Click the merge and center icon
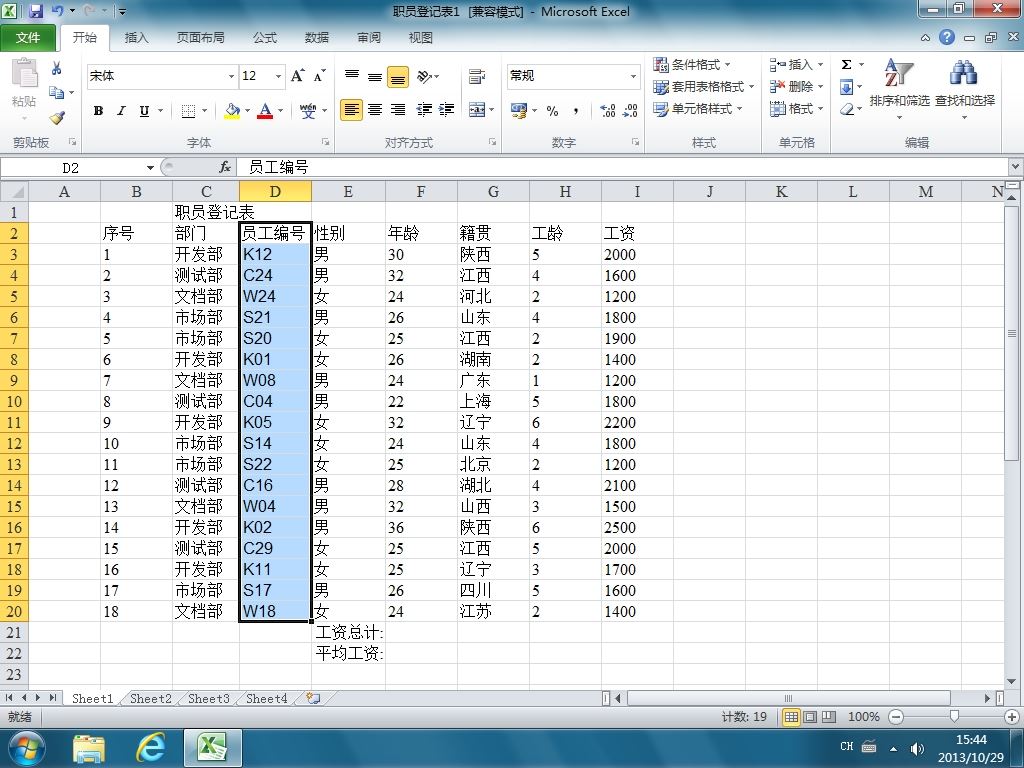 click(x=477, y=110)
